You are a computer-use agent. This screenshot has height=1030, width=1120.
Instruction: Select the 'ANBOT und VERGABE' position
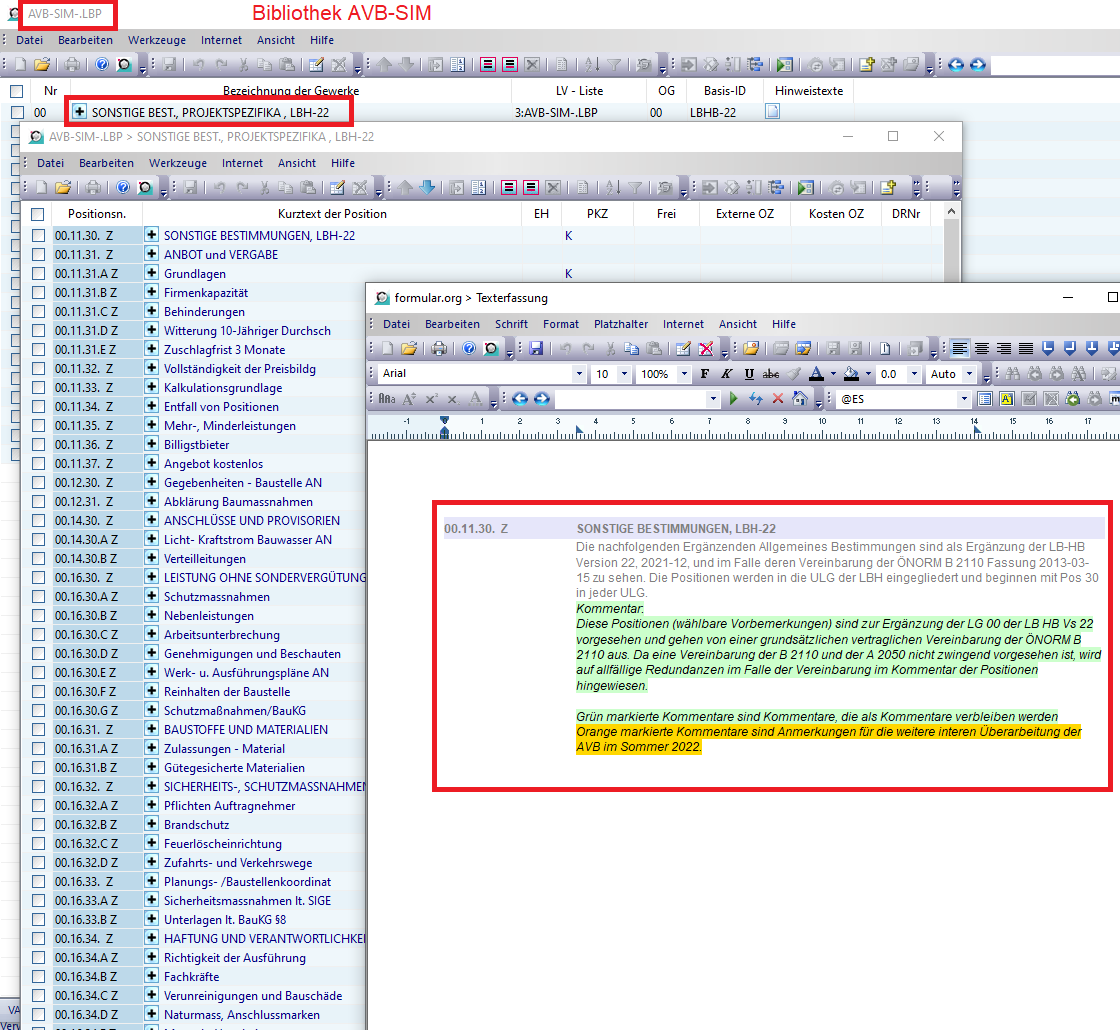tap(220, 255)
